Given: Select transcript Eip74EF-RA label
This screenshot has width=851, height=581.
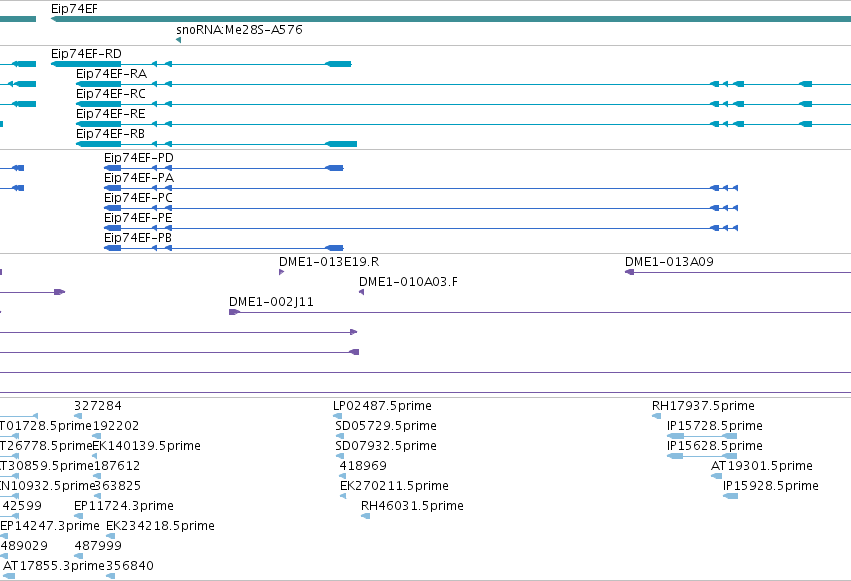Looking at the screenshot, I should tap(111, 74).
